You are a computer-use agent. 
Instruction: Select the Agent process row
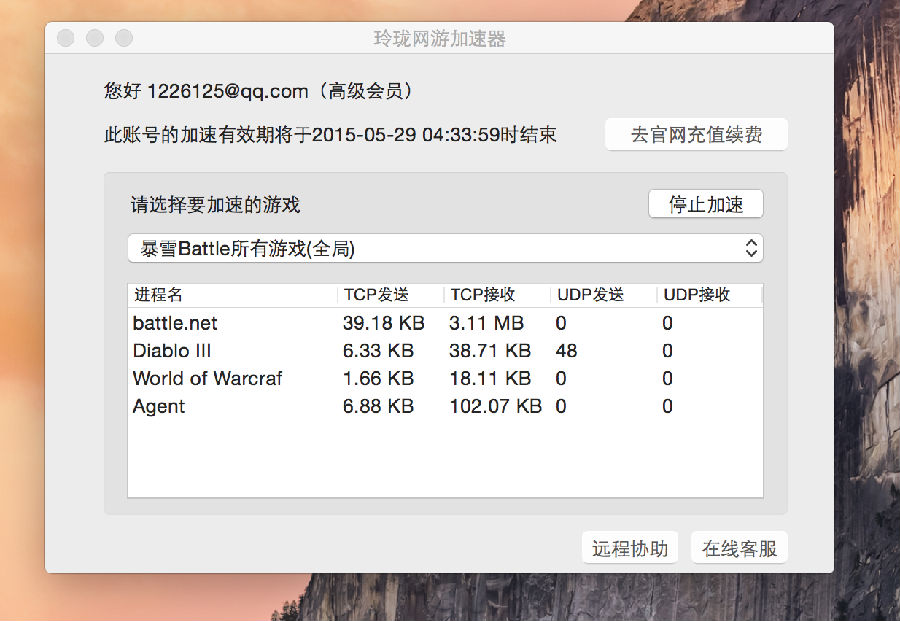(x=445, y=406)
